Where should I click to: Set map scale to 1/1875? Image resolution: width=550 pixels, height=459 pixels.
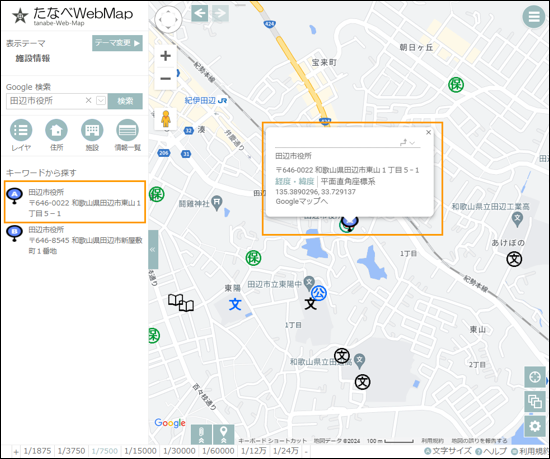(x=37, y=451)
